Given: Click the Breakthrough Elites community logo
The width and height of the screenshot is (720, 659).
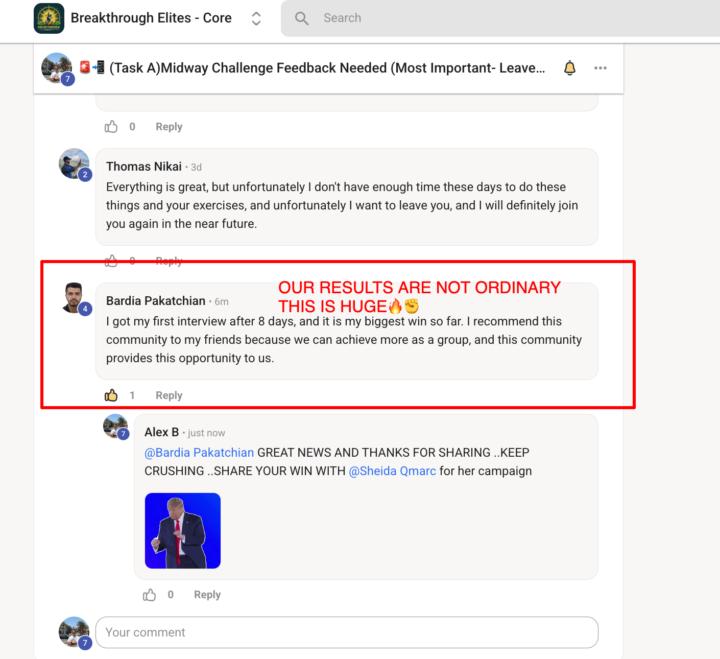Looking at the screenshot, I should (49, 18).
